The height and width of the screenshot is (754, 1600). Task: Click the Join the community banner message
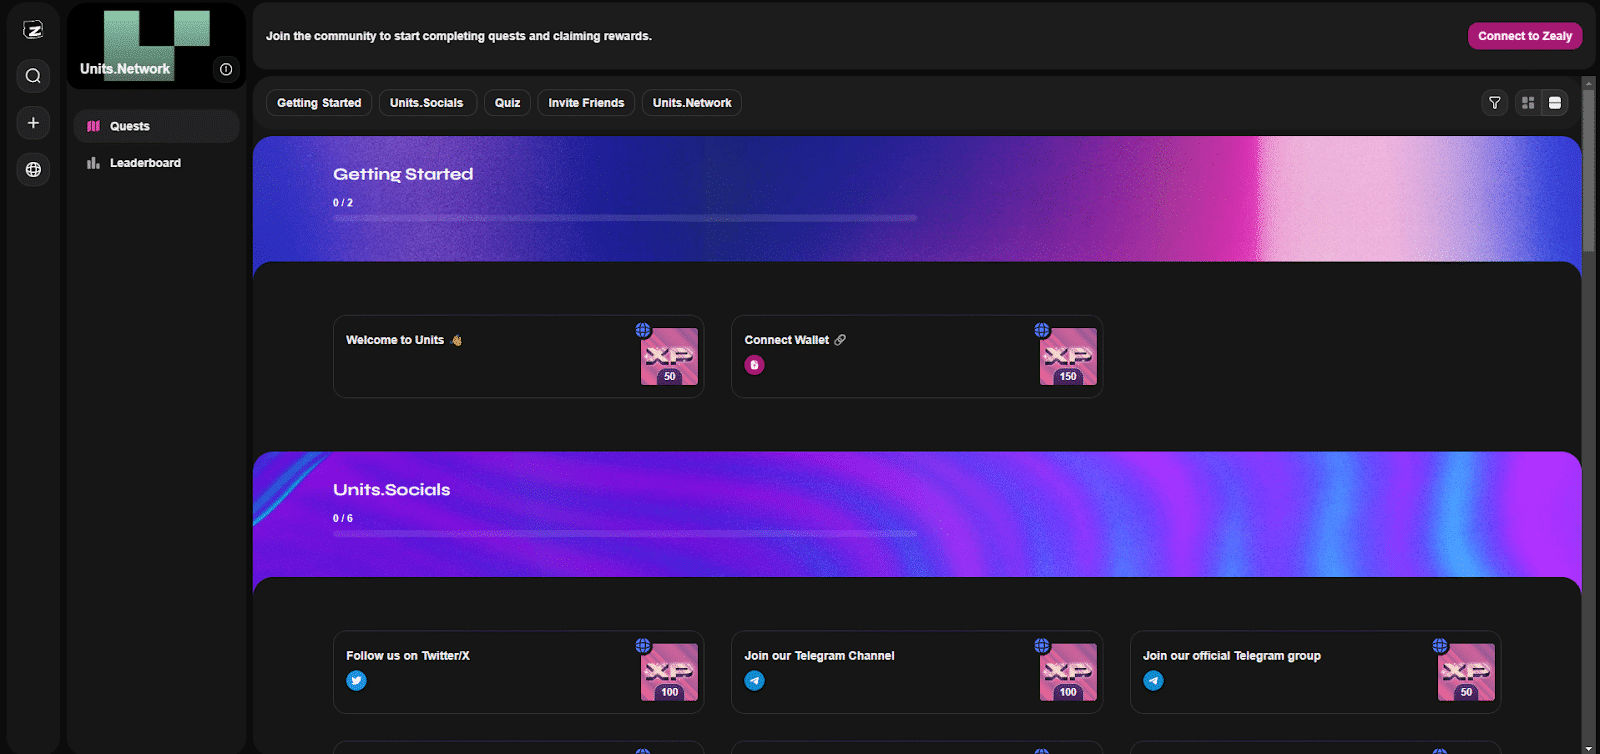tap(459, 36)
